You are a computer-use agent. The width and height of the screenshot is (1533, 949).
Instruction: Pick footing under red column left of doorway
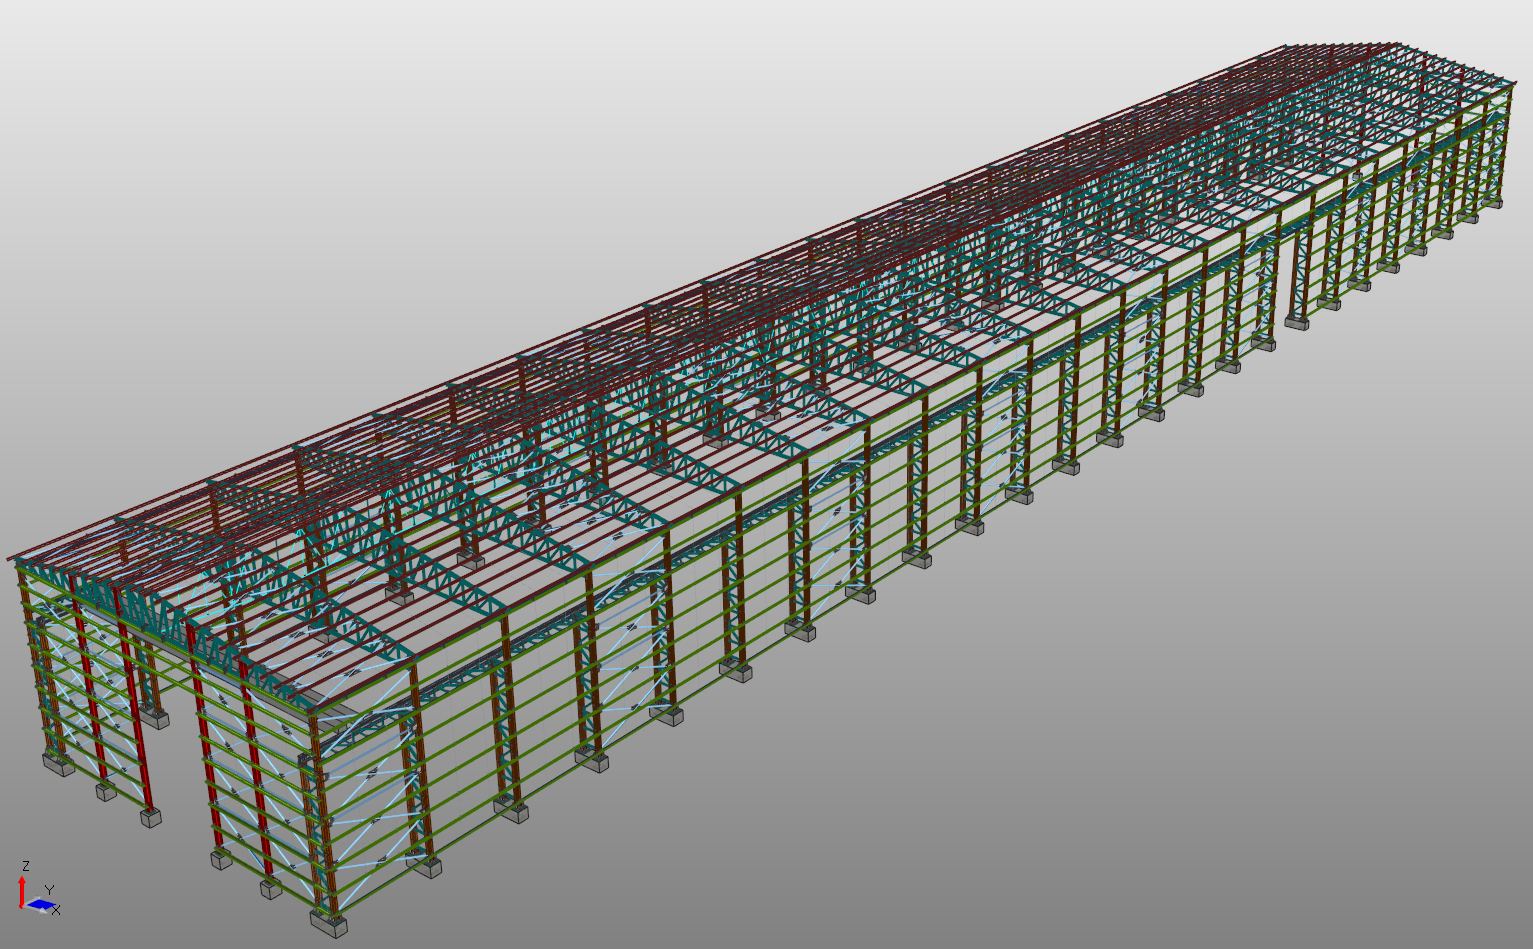(x=151, y=818)
